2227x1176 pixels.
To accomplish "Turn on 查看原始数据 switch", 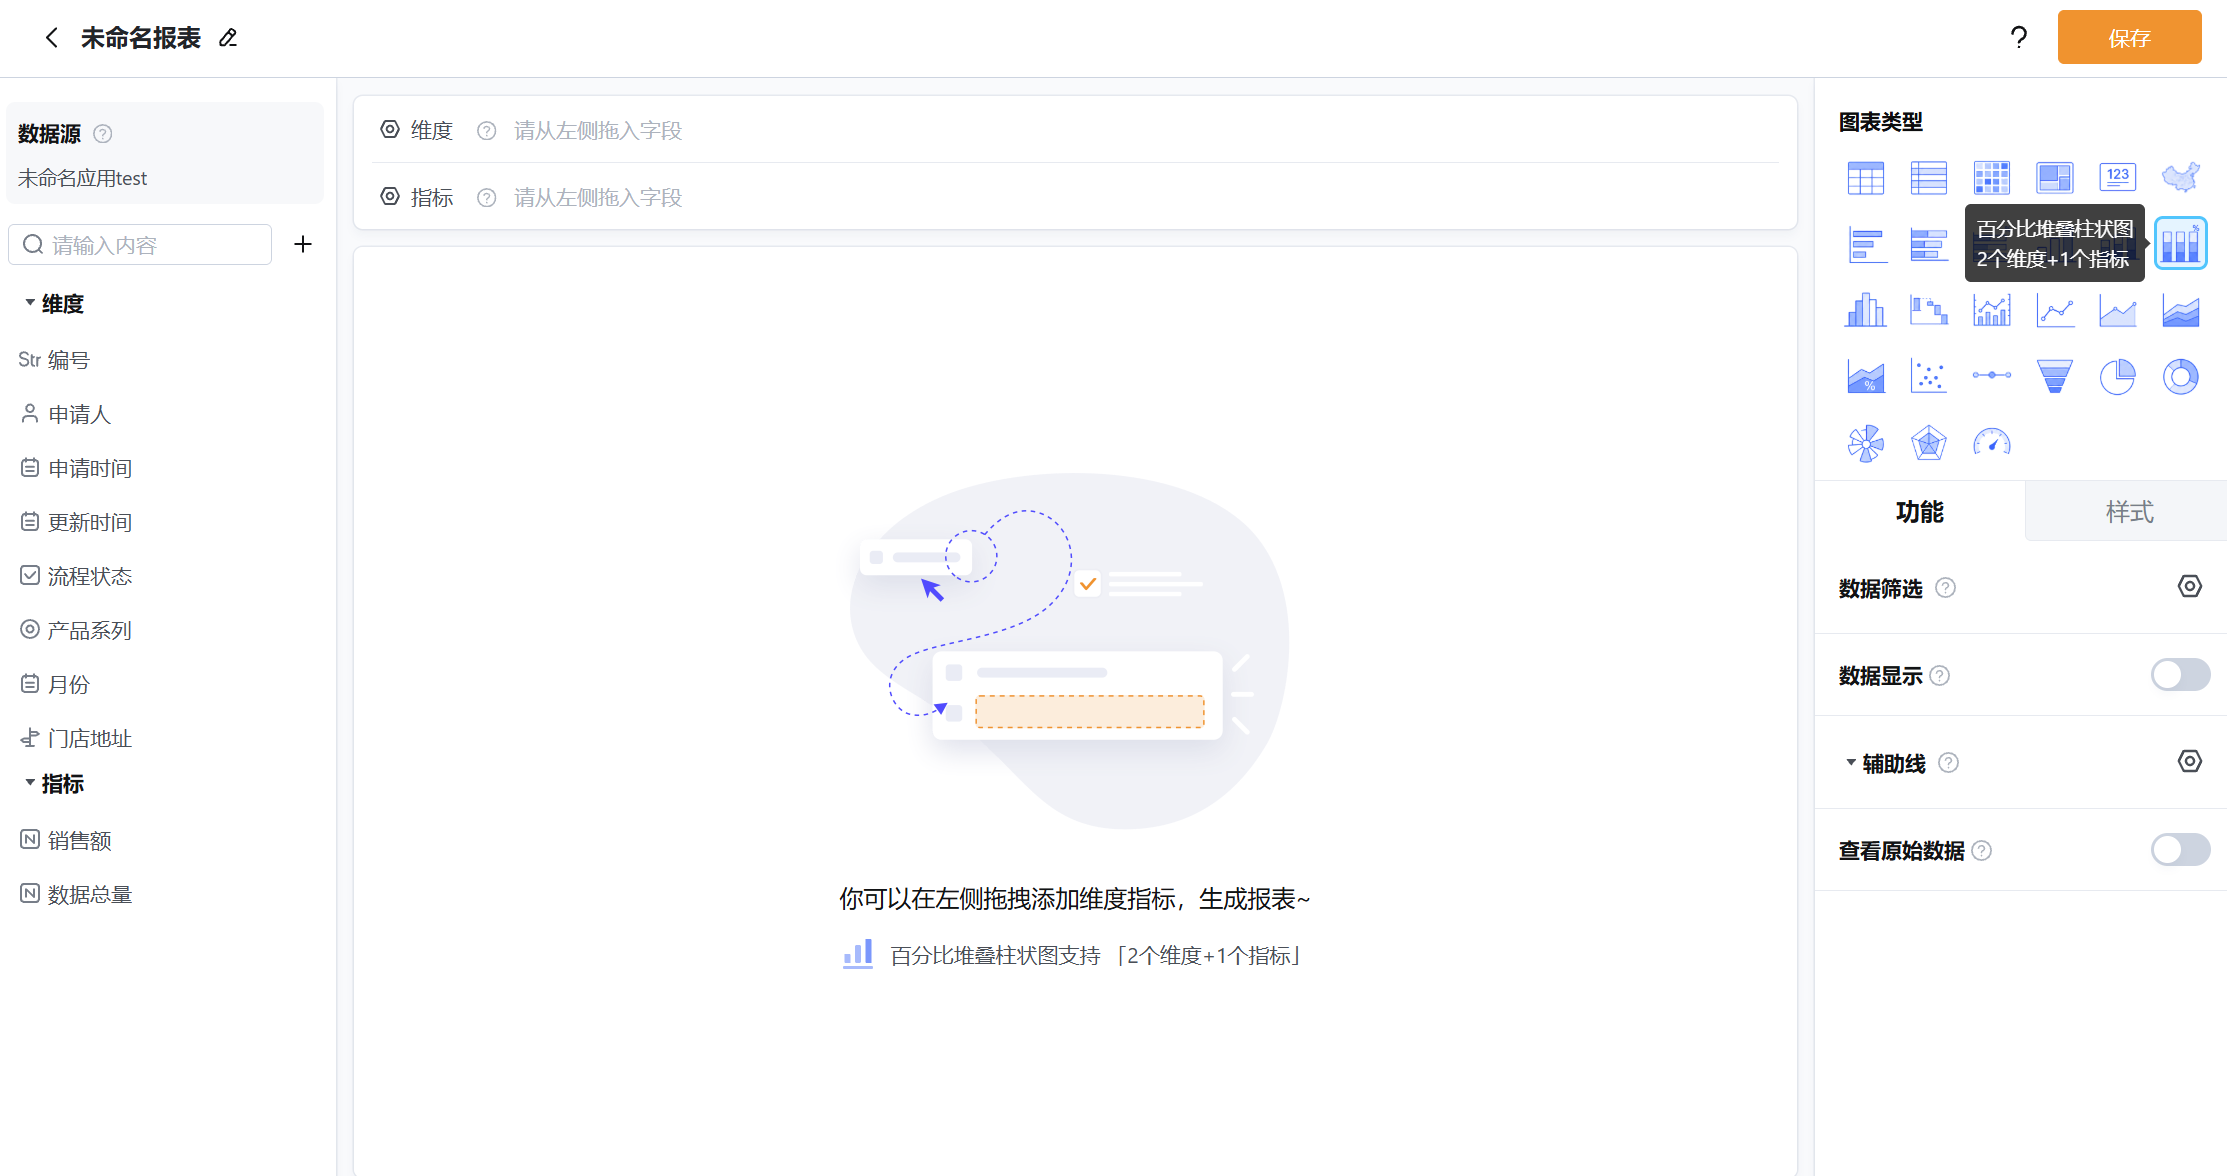I will coord(2180,850).
